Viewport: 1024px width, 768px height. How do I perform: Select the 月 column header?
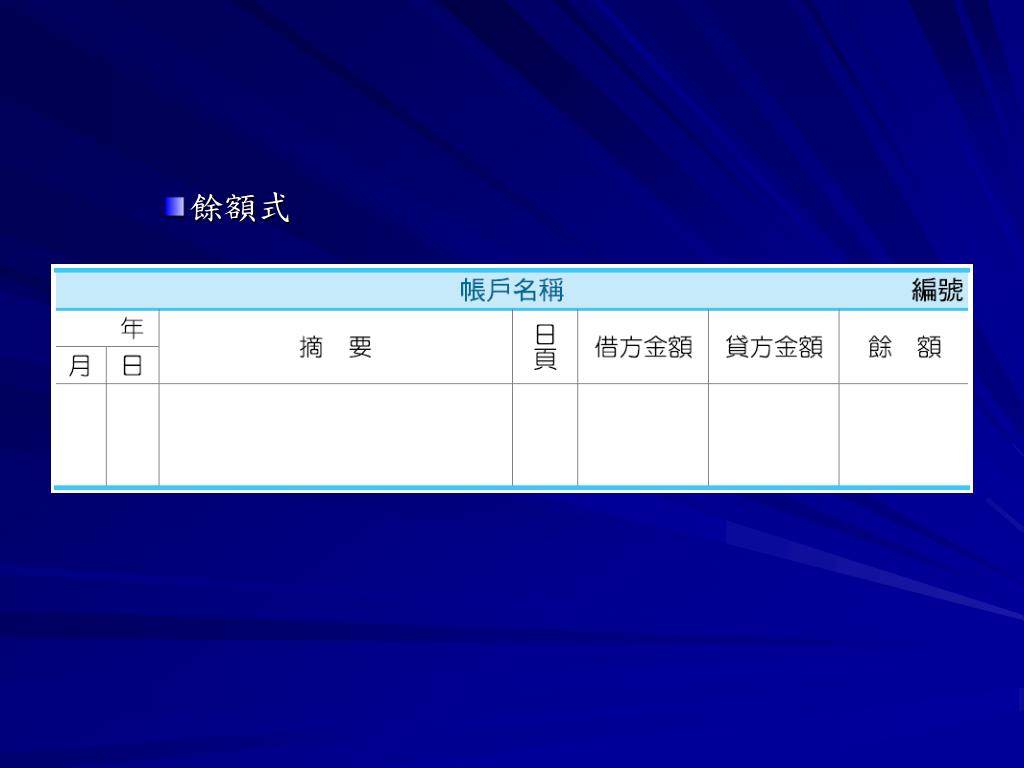[80, 365]
